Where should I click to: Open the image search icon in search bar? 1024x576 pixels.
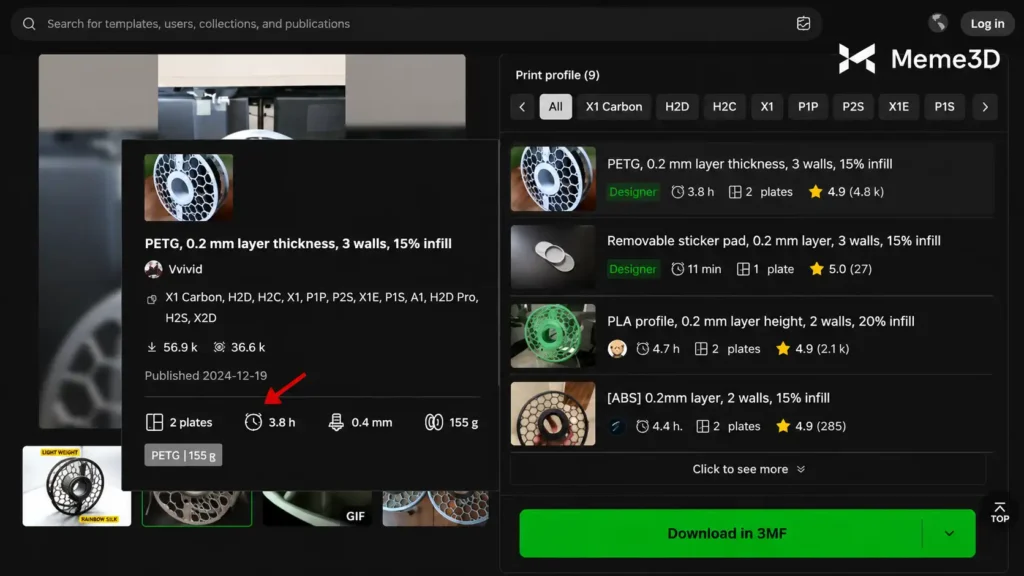pyautogui.click(x=803, y=24)
